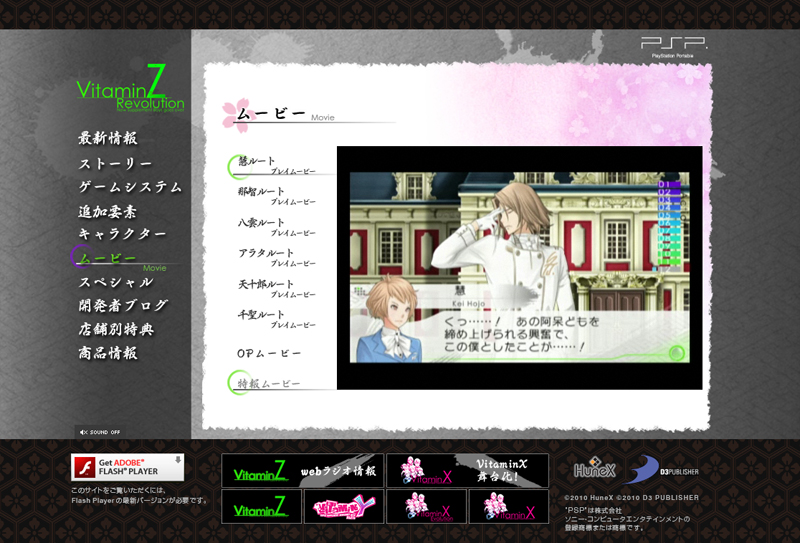Open the 最新情報 menu item
This screenshot has width=800, height=543.
pos(108,138)
